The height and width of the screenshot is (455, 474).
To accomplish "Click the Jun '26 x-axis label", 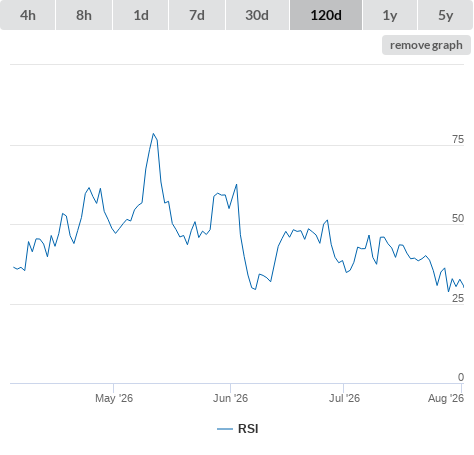I will pos(230,398).
